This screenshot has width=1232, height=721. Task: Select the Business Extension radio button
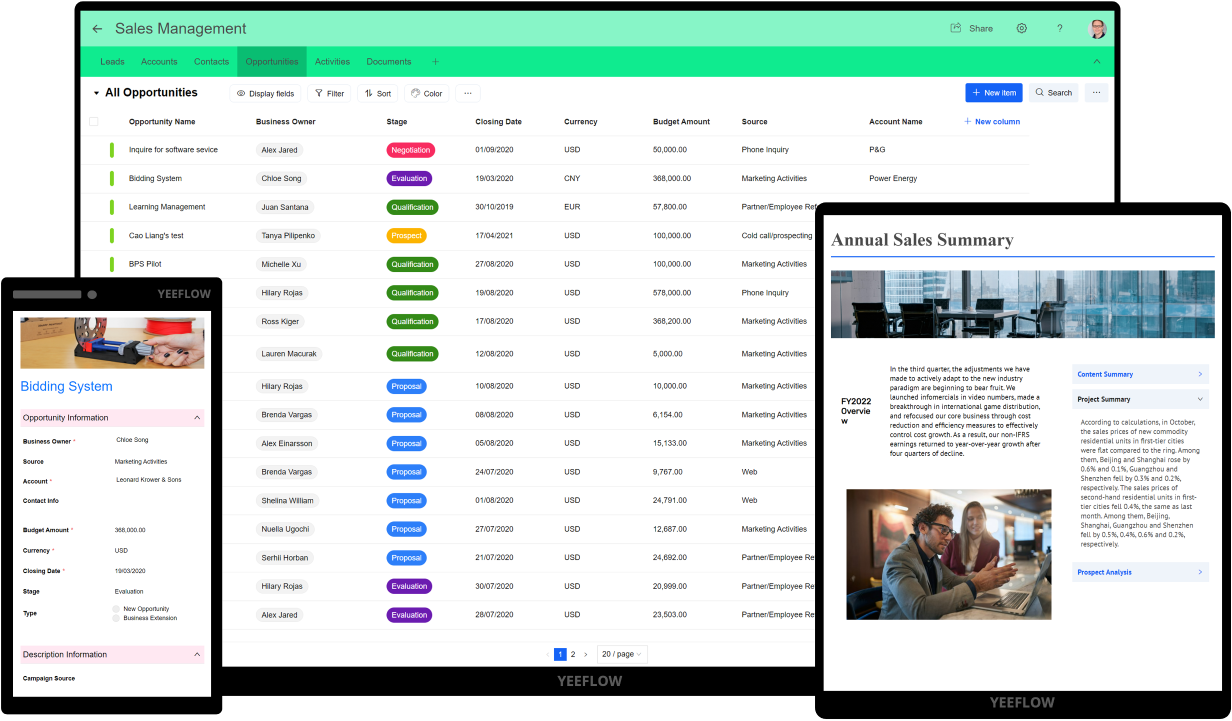coord(116,618)
